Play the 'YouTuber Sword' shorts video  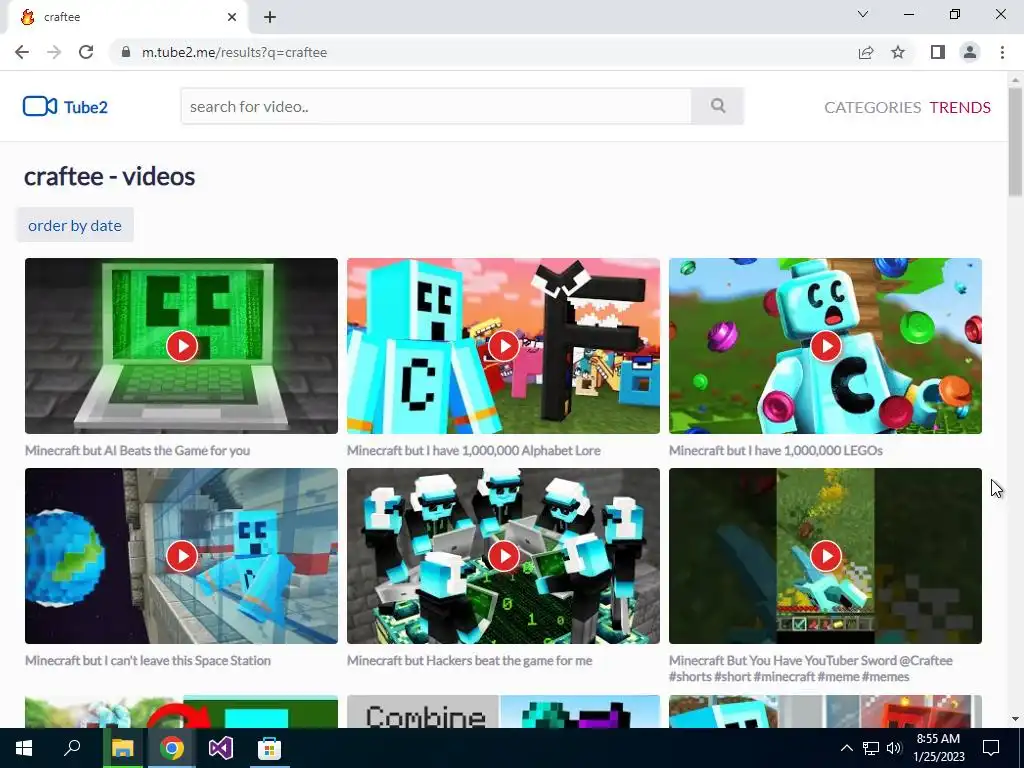825,556
